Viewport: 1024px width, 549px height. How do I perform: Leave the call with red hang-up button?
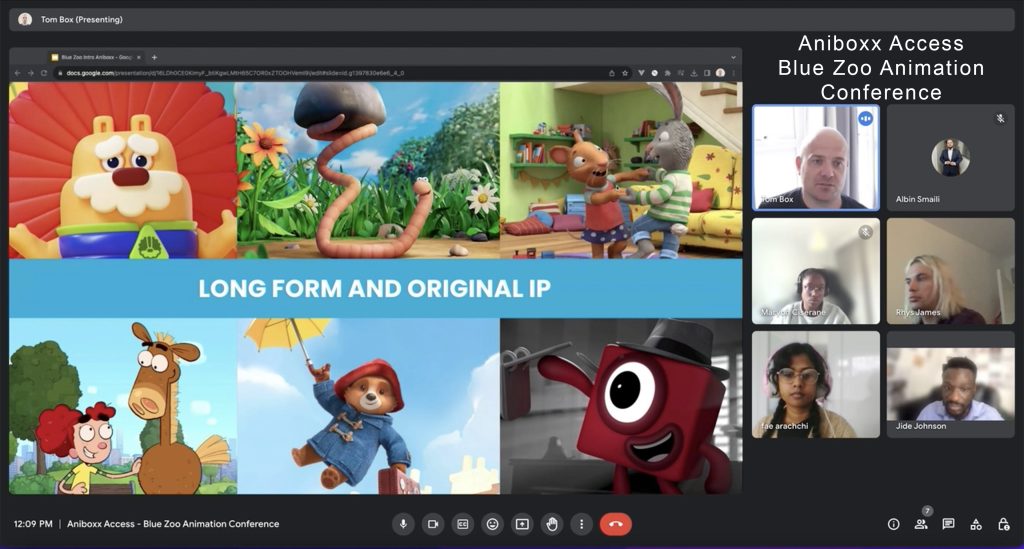click(x=615, y=524)
